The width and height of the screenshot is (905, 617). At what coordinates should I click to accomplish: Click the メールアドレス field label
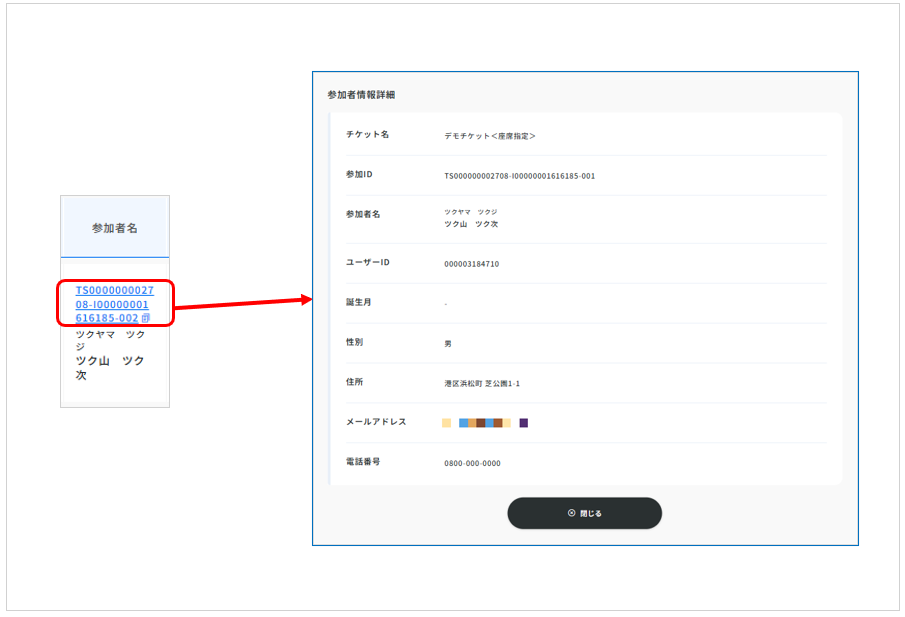(x=376, y=422)
